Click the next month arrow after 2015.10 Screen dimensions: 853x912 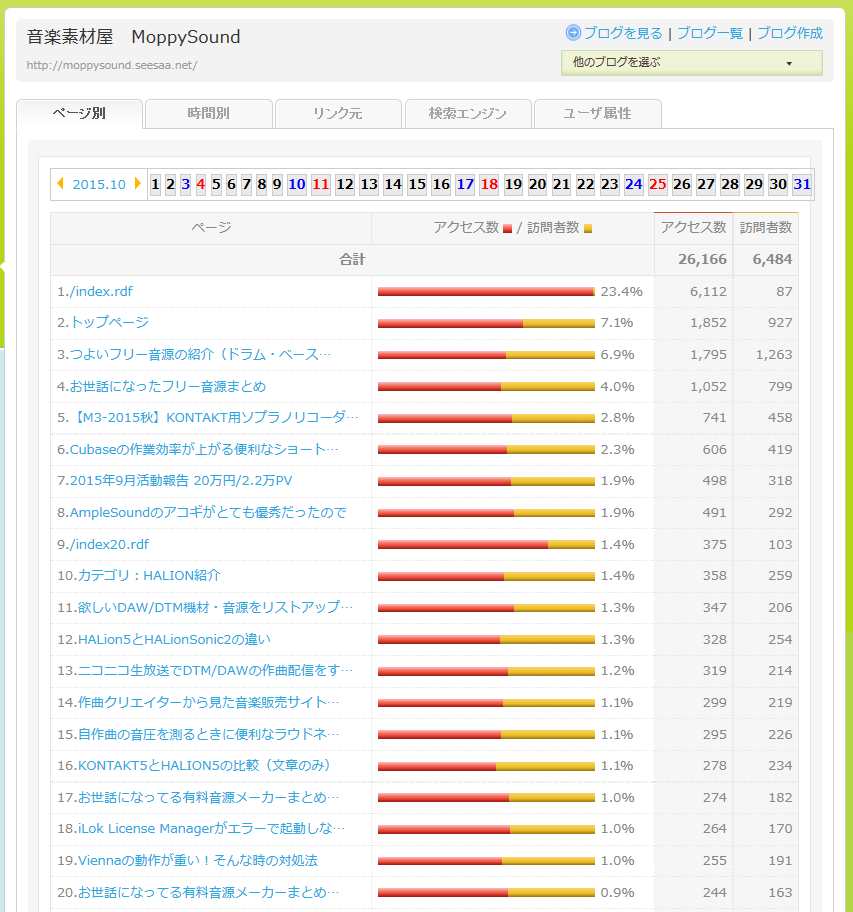coord(138,184)
